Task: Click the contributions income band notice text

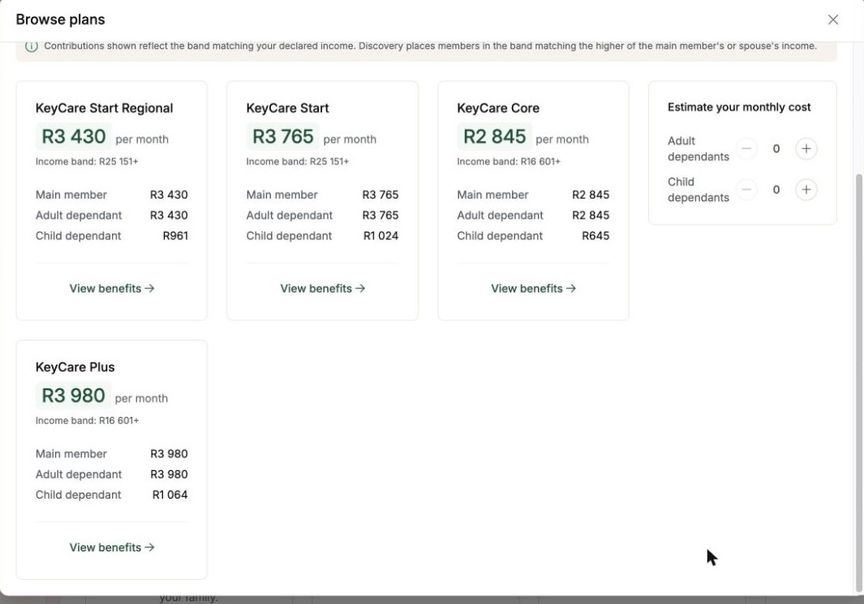Action: [430, 46]
